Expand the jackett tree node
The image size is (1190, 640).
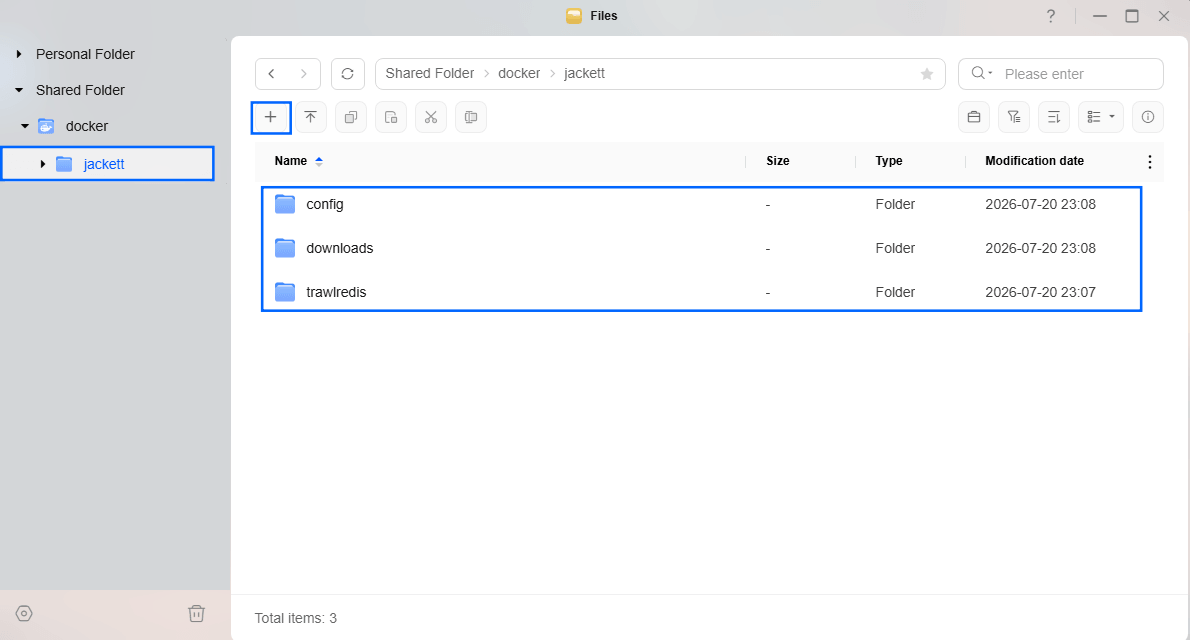42,164
